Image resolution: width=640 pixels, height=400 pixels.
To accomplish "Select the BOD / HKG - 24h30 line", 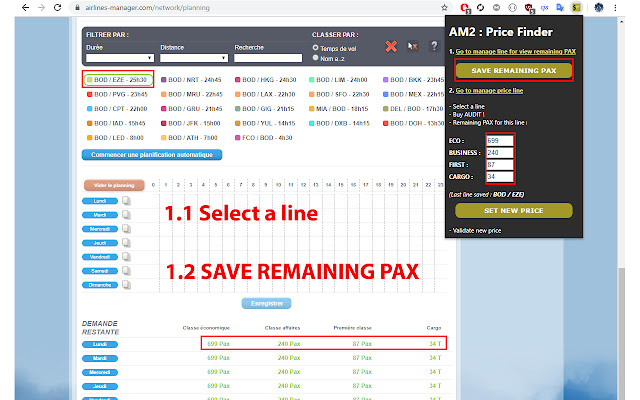I will pyautogui.click(x=265, y=80).
